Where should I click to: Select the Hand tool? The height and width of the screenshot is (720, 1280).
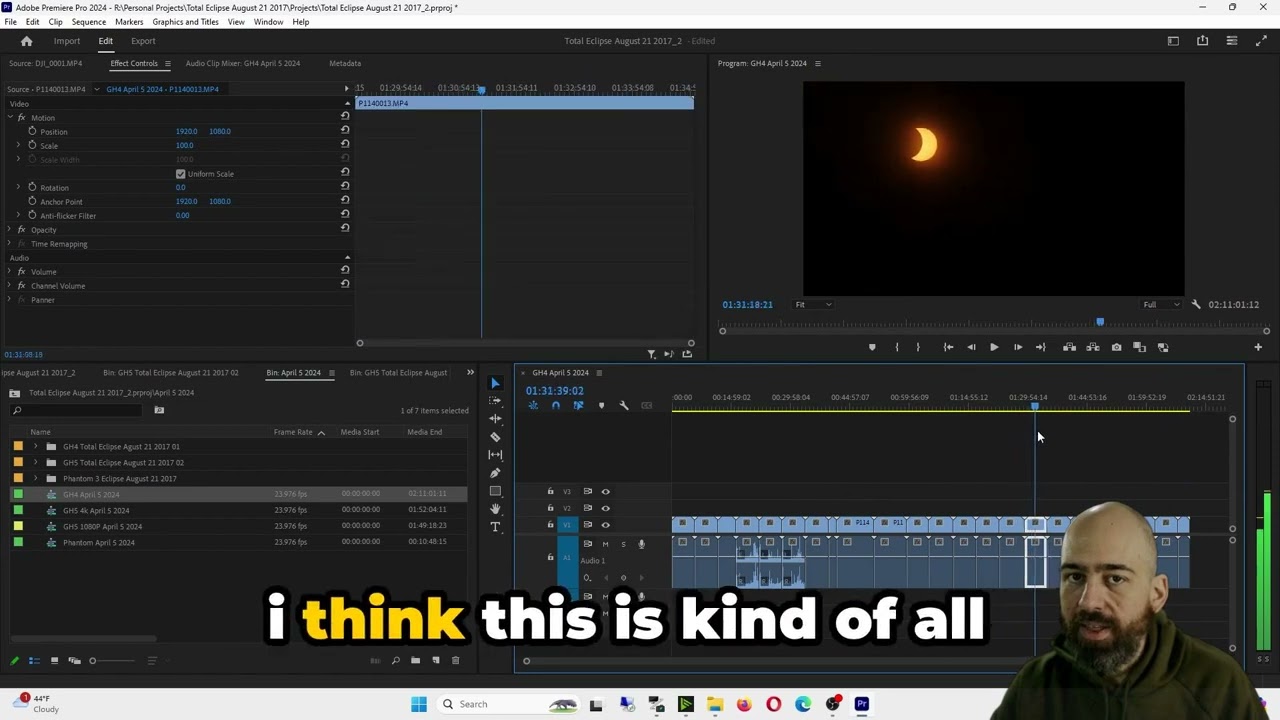tap(495, 509)
